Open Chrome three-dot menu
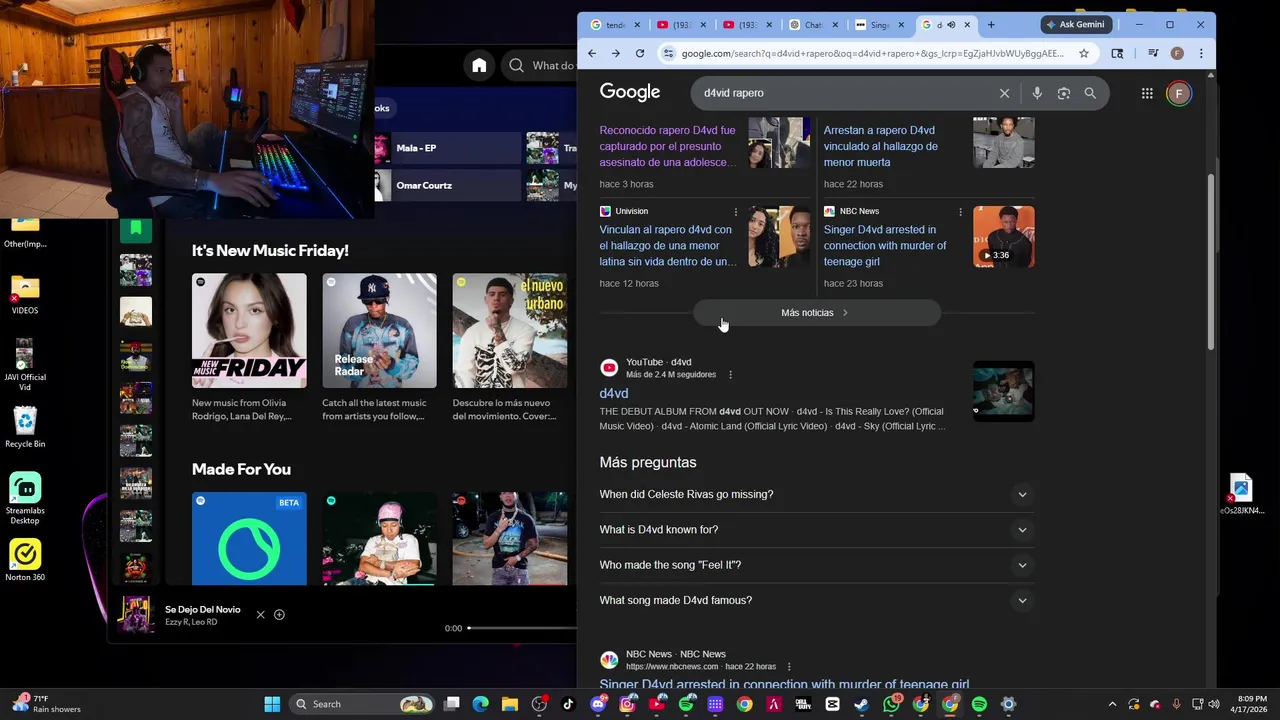 [x=1201, y=53]
